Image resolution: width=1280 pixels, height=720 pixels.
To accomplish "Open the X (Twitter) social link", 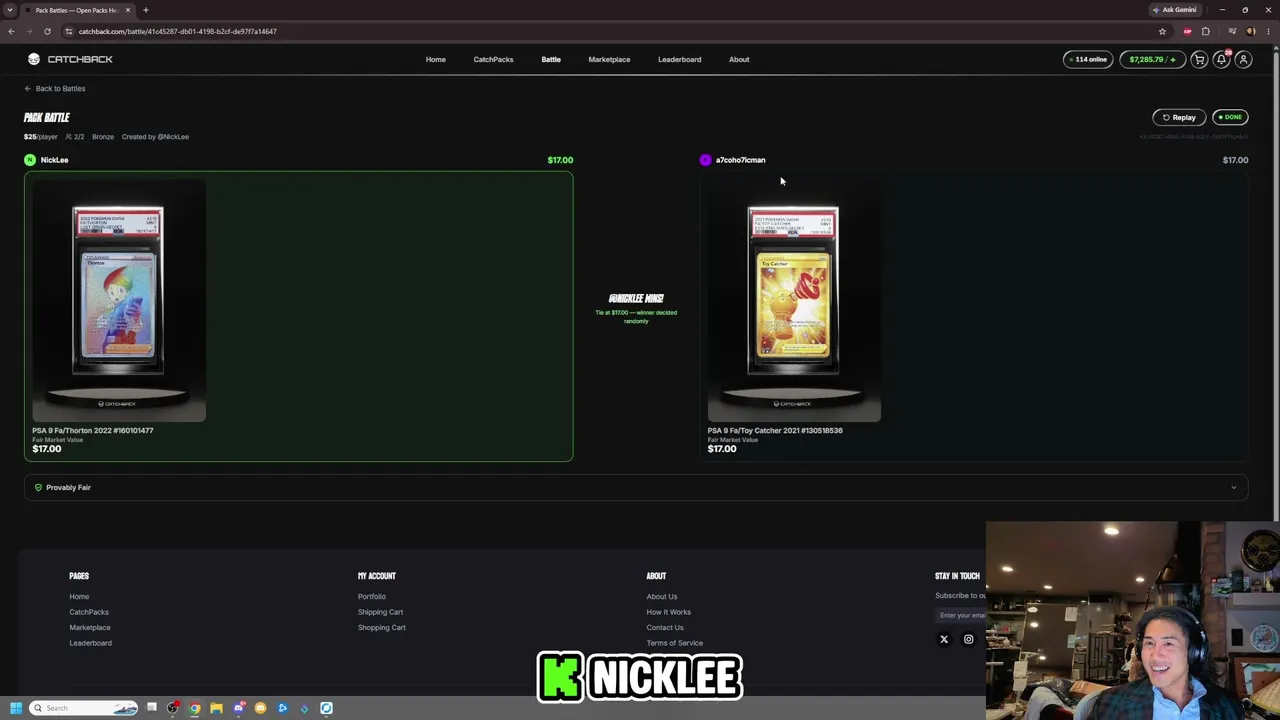I will [944, 639].
